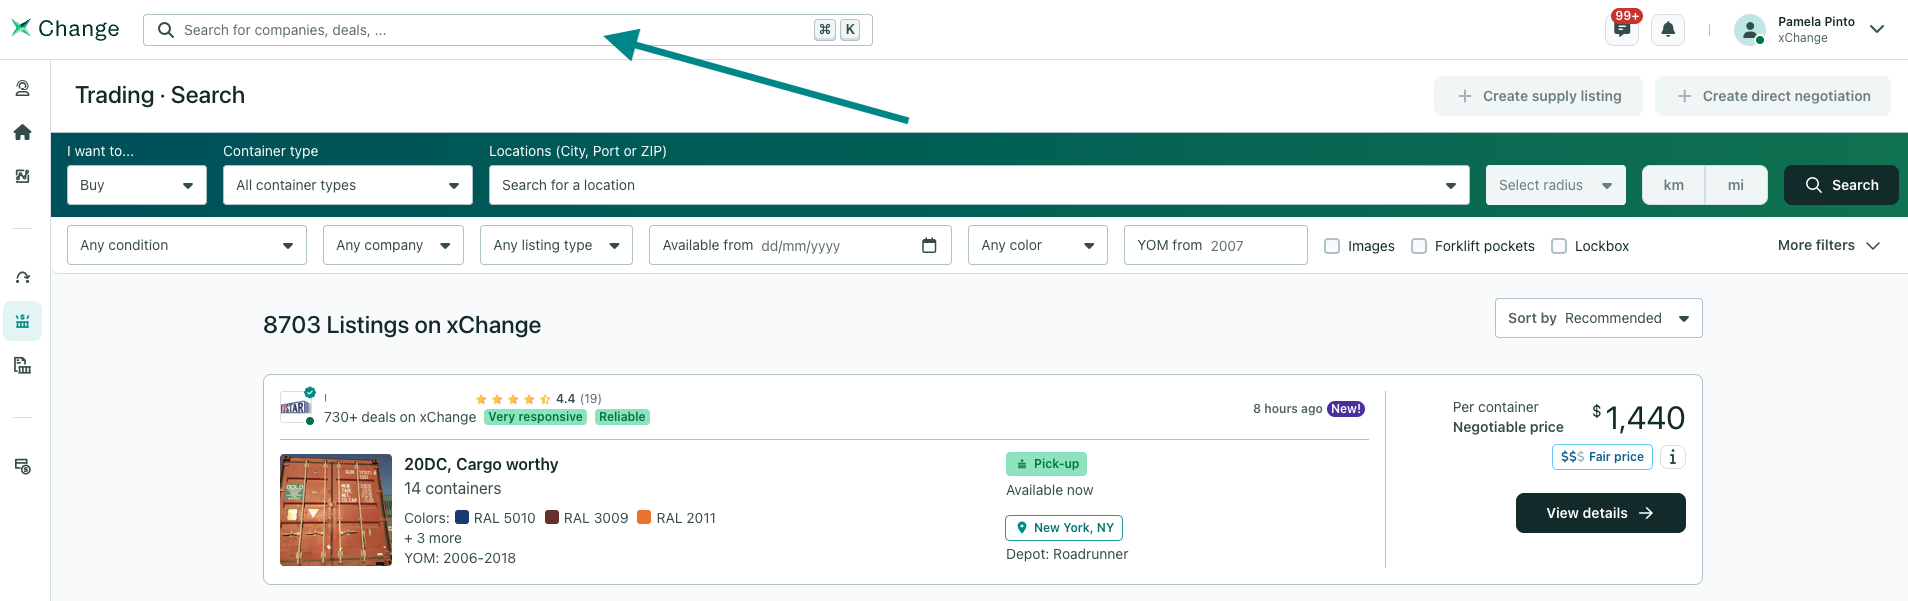The height and width of the screenshot is (601, 1908).
Task: Click the plus icon in Create direct negotiation
Action: pos(1685,96)
